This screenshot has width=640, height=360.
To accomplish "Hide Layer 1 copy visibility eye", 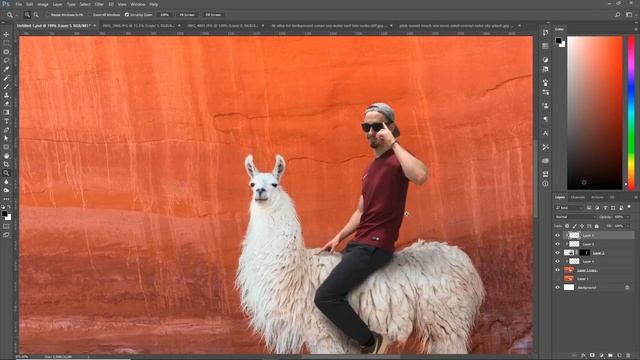I will click(x=558, y=270).
